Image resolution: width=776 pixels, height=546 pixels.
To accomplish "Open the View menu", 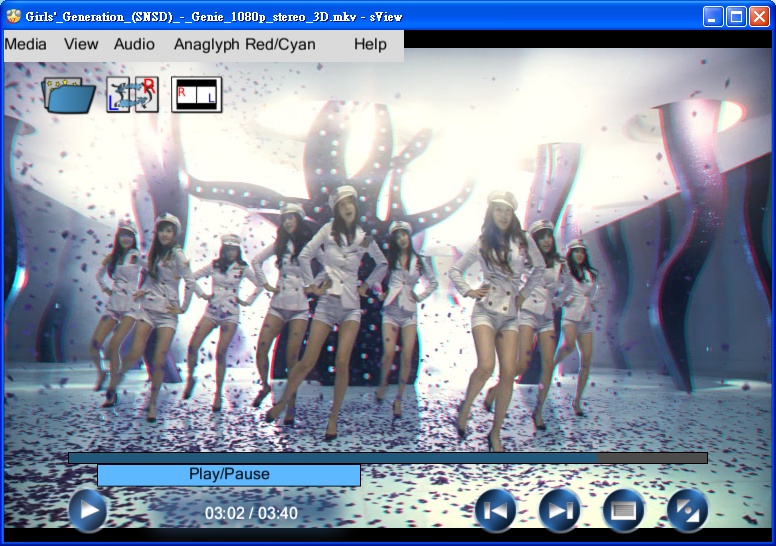I will tap(81, 45).
